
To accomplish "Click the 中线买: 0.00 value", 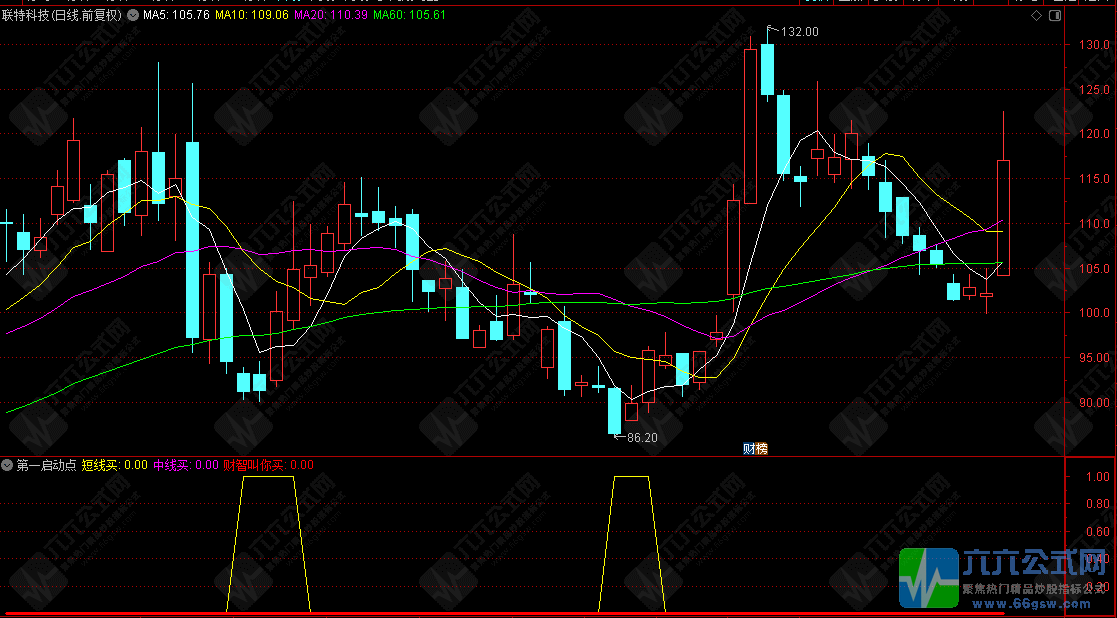I will (186, 466).
